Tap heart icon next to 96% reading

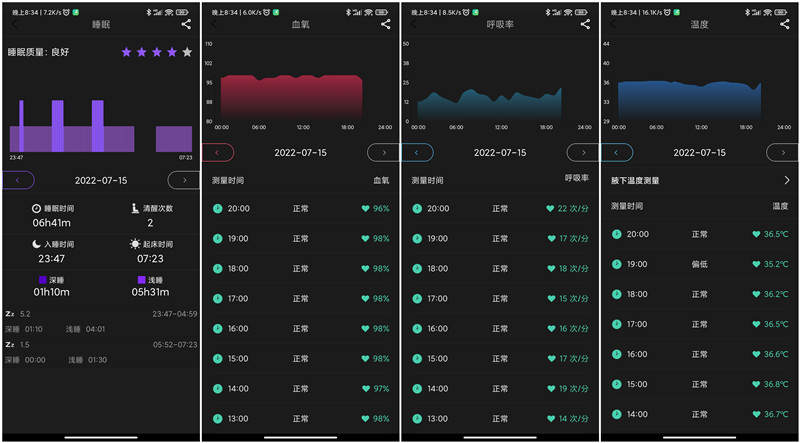pos(365,209)
